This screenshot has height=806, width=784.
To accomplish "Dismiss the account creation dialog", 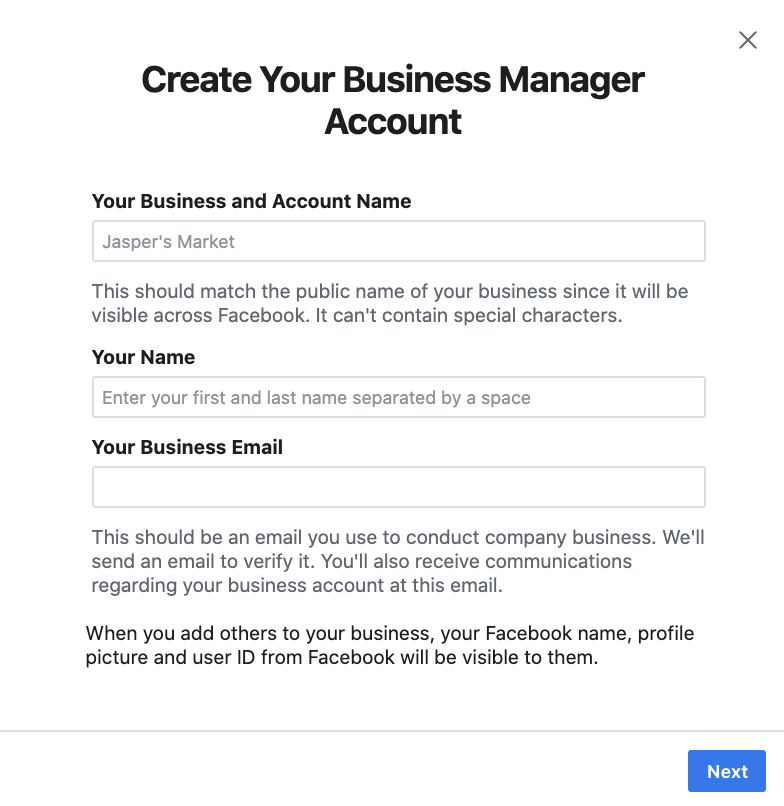I will [747, 40].
